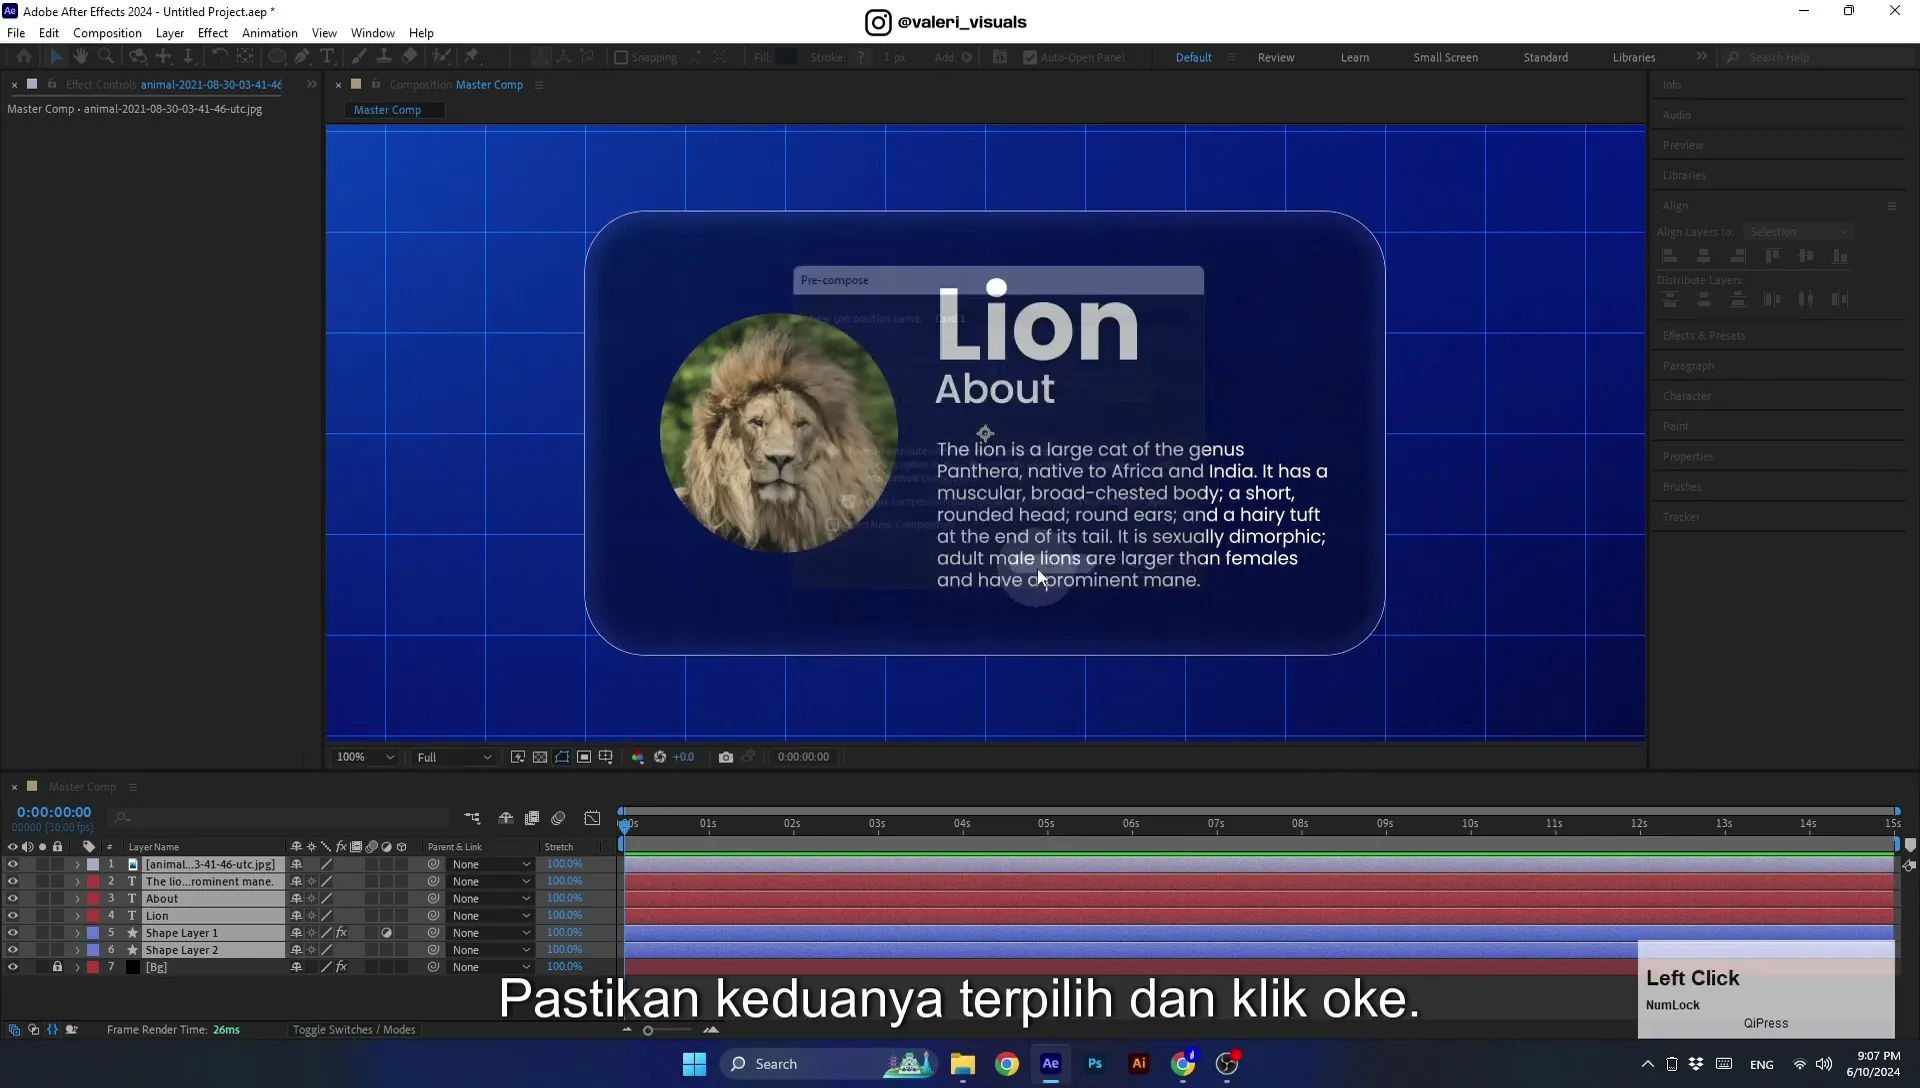
Task: Expand Shape Layer 2 properties
Action: pyautogui.click(x=77, y=950)
